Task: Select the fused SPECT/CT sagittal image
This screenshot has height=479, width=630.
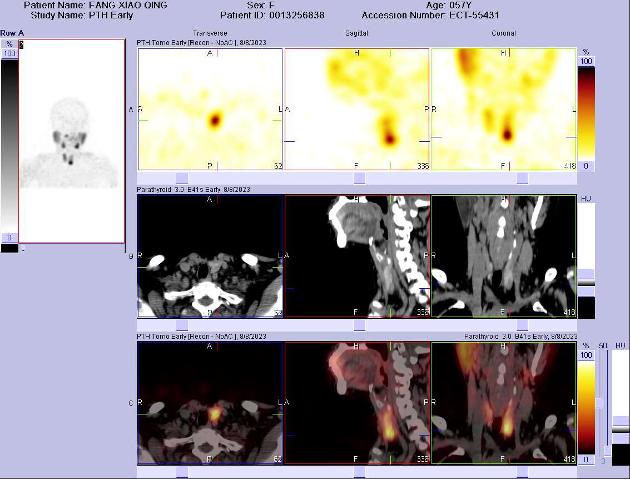Action: 357,403
